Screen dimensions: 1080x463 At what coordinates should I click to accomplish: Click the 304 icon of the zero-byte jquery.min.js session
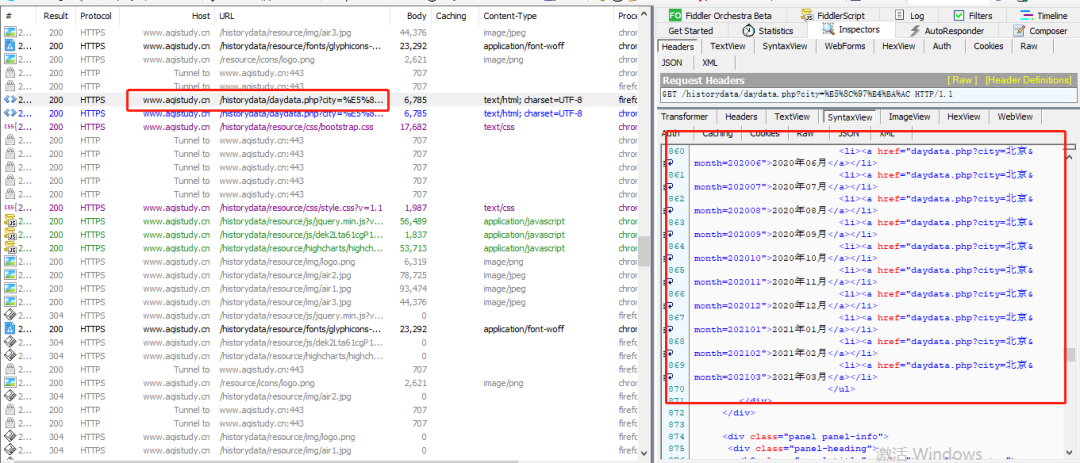point(10,316)
